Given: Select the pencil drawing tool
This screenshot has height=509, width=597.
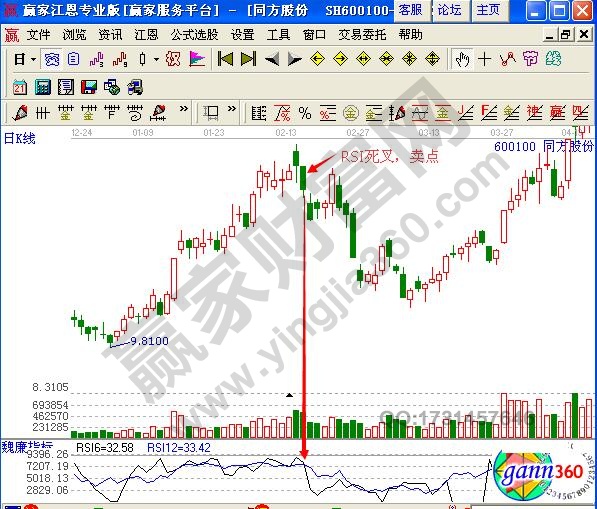Looking at the screenshot, I should pos(19,113).
